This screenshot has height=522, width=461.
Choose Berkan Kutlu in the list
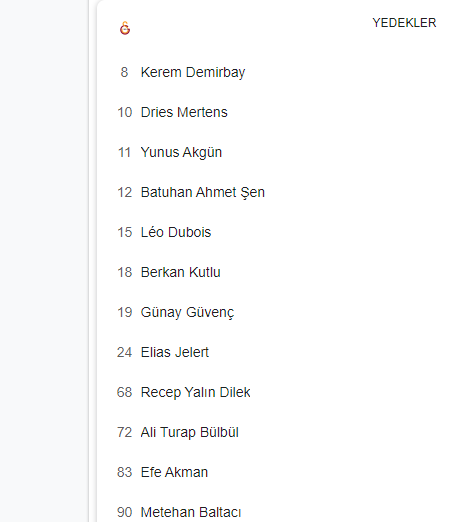[180, 272]
